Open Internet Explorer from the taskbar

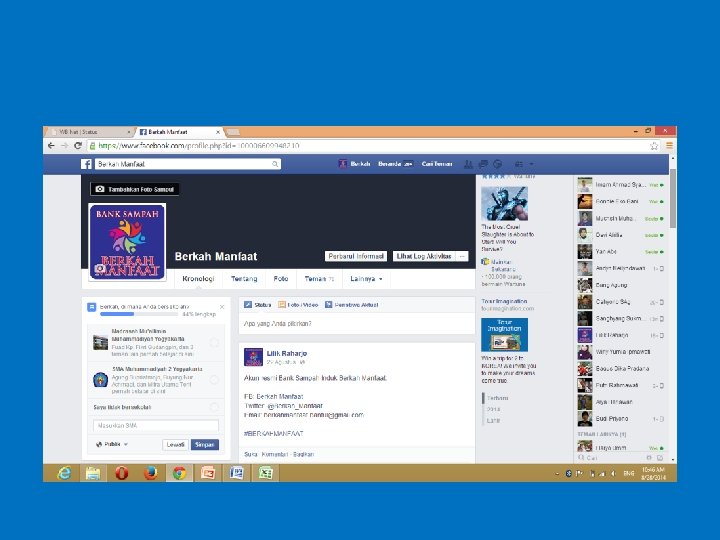64,473
